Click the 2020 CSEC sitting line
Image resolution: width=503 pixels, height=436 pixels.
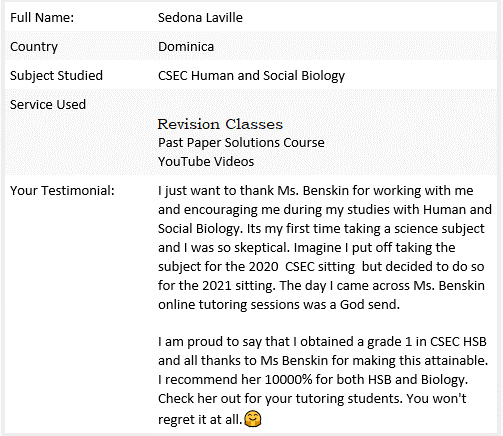[321, 267]
